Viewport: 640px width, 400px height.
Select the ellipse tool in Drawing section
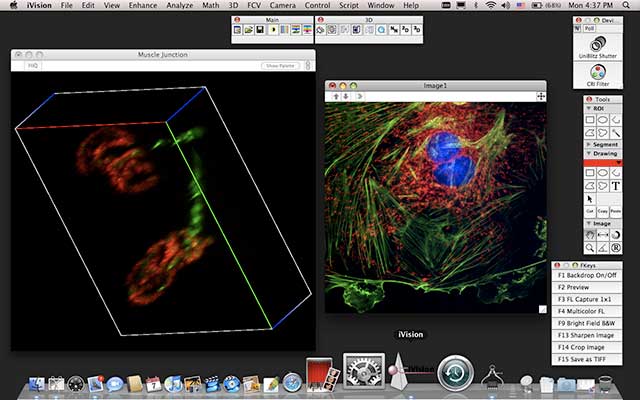pyautogui.click(x=603, y=173)
